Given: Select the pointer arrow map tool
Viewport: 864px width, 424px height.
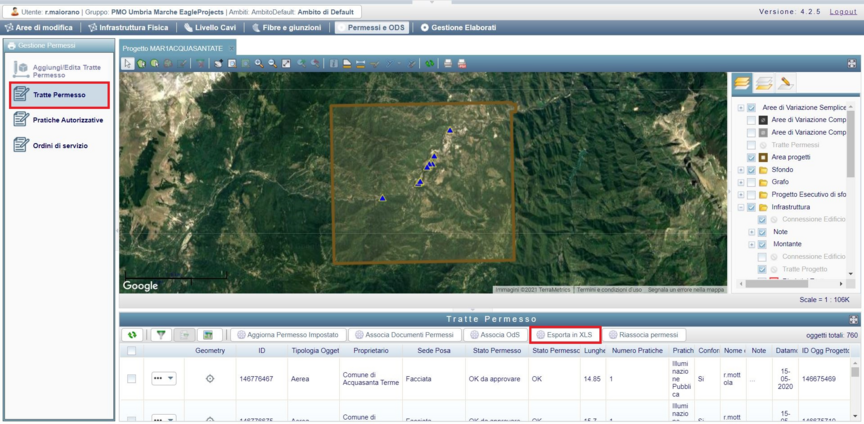Looking at the screenshot, I should [x=128, y=63].
